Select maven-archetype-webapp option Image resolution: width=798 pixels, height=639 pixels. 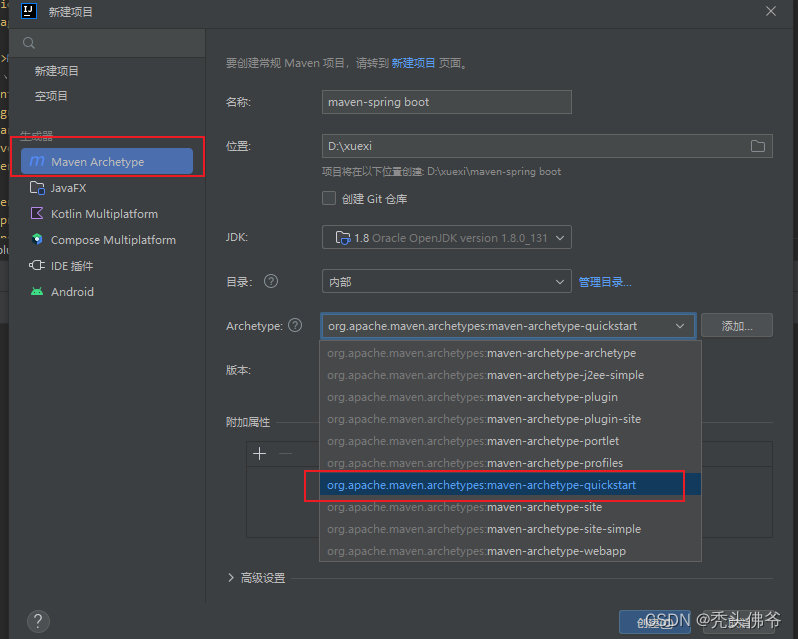point(510,551)
